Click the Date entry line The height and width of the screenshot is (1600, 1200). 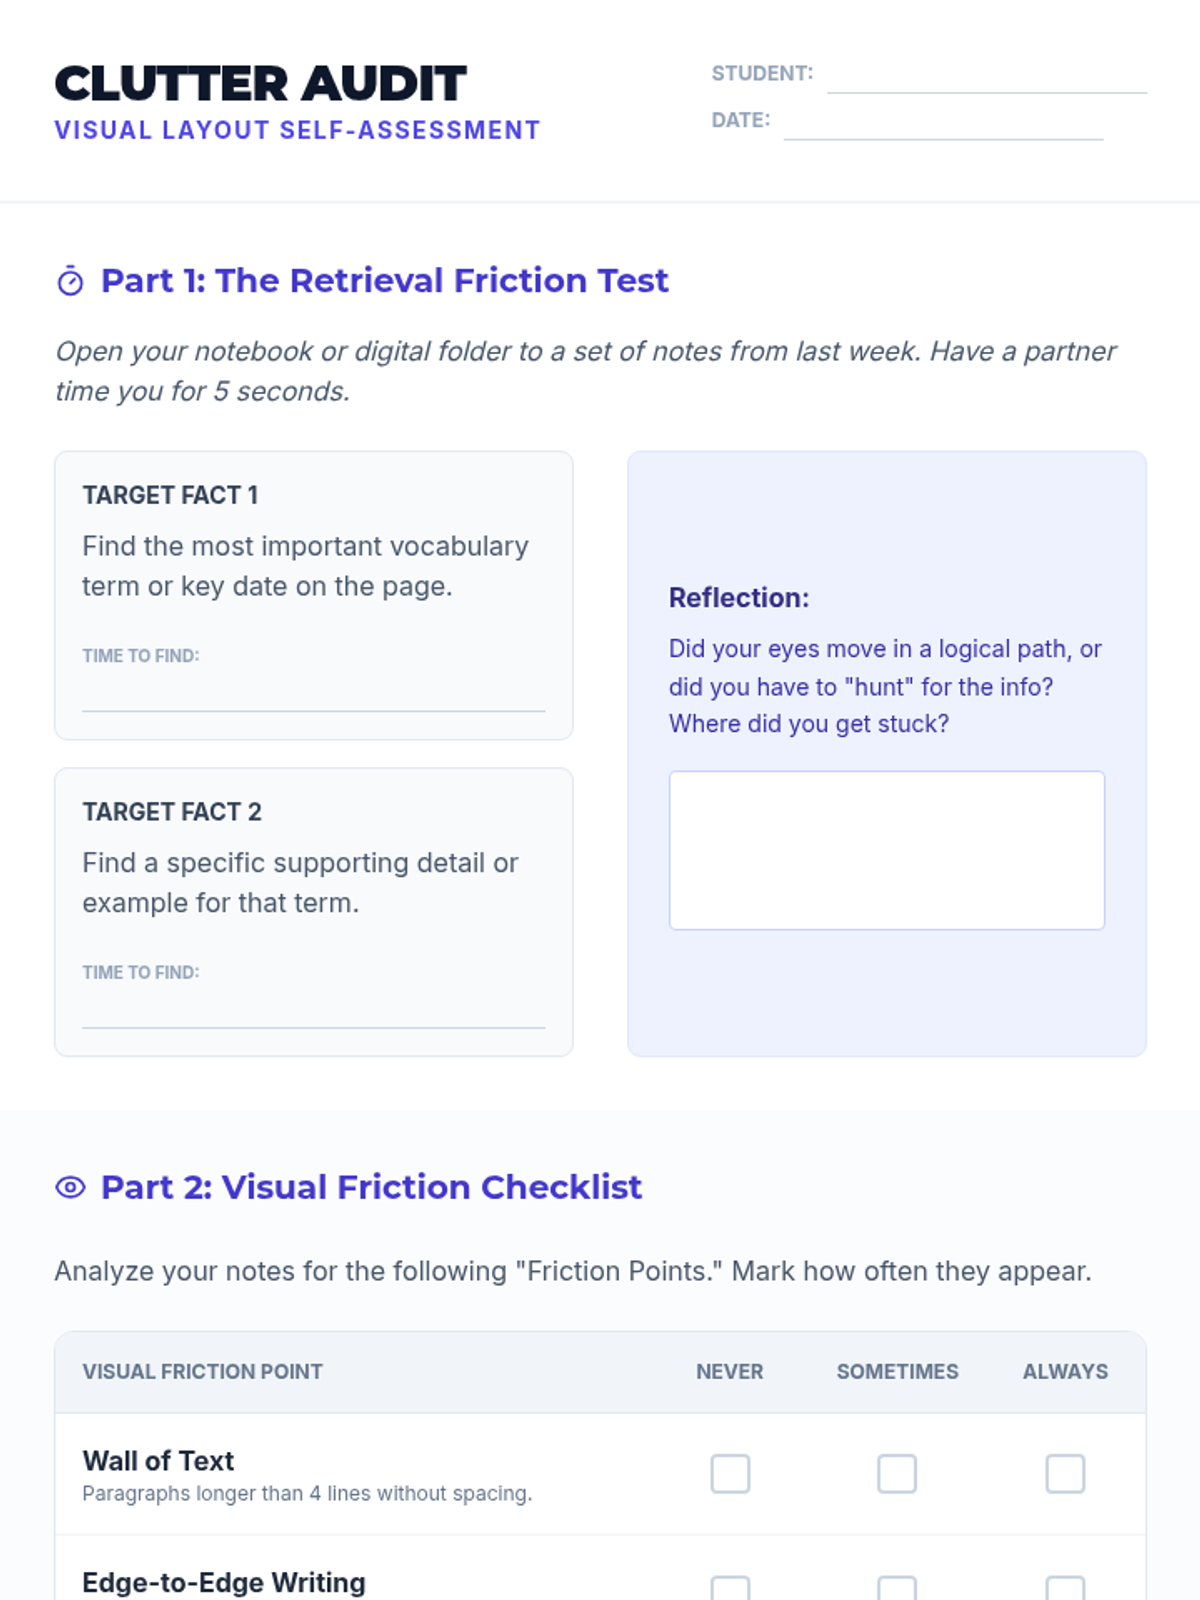943,124
